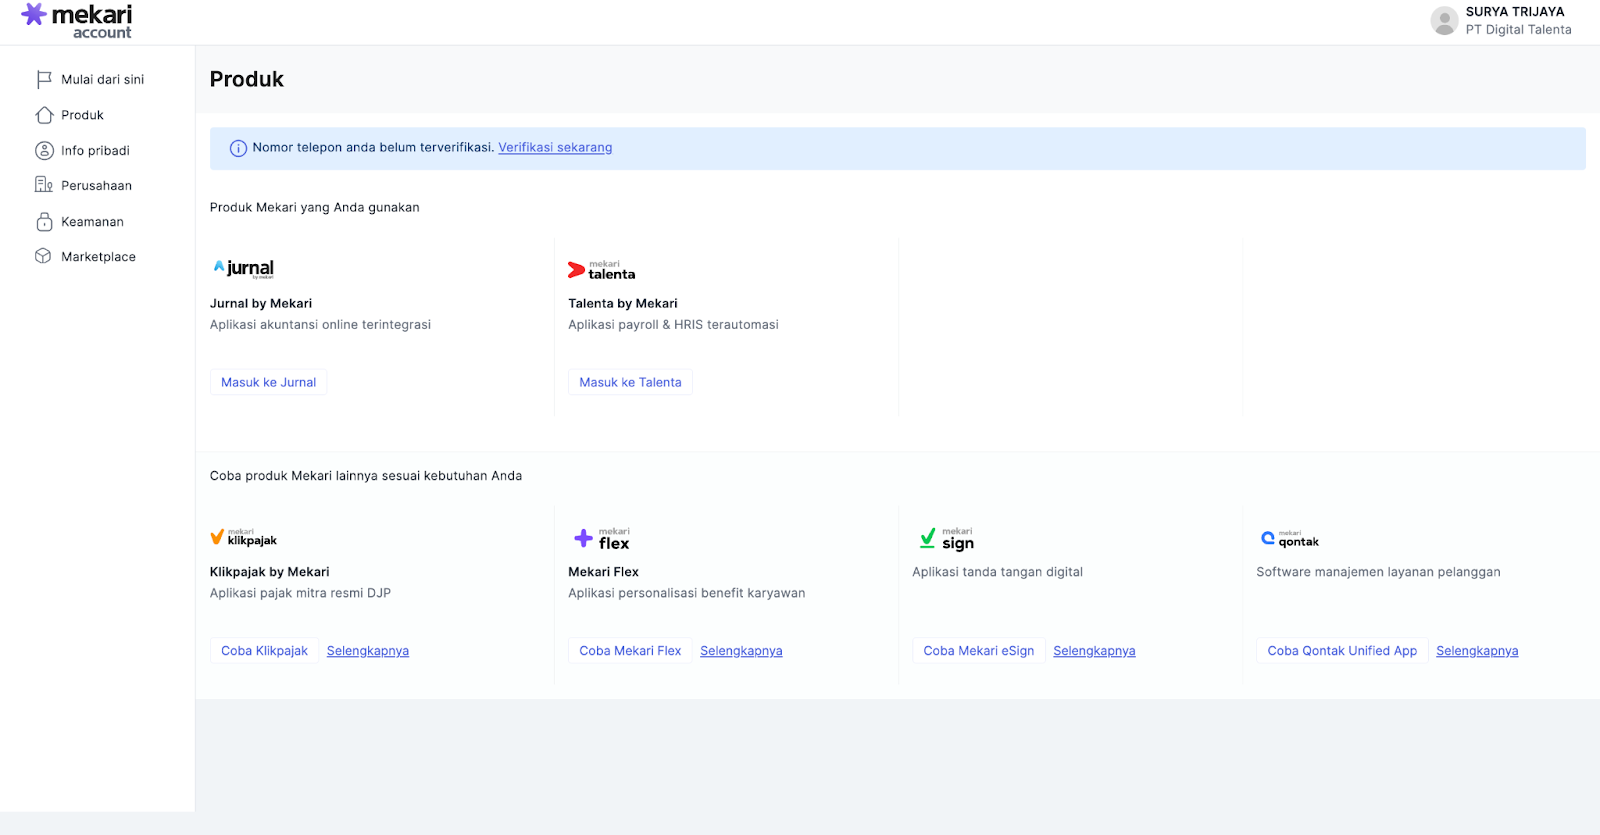Click the Jurnal product logo

(x=243, y=268)
